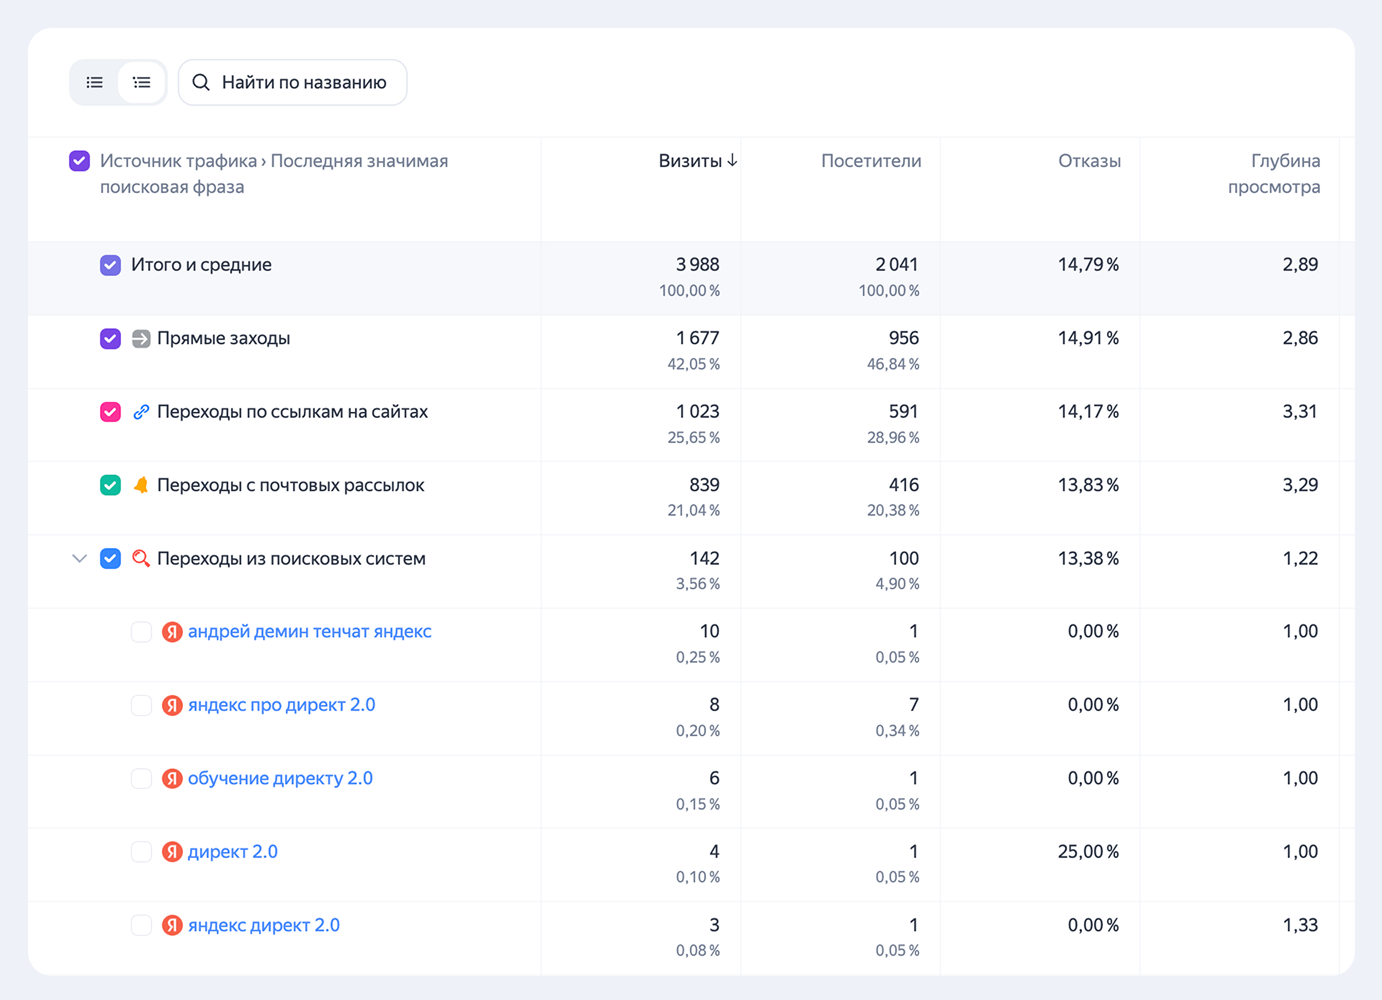Screen dimensions: 1382x1000
Task: Switch to flat list view icon
Action: pyautogui.click(x=95, y=82)
